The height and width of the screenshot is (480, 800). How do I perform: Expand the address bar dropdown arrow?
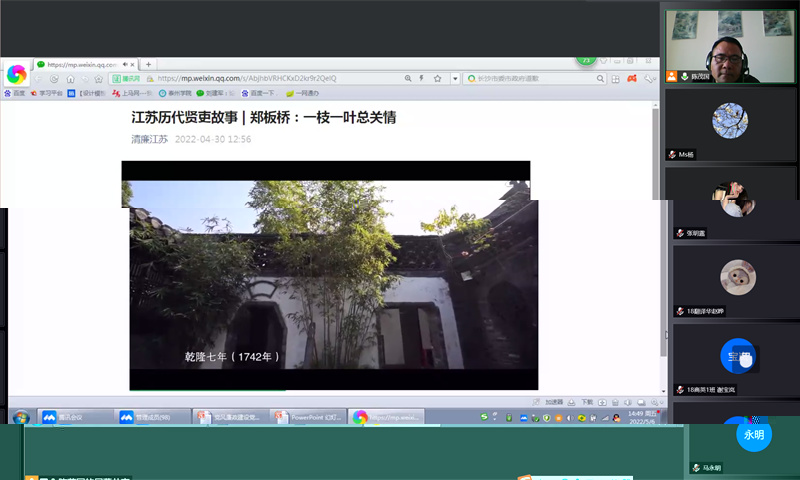point(455,79)
